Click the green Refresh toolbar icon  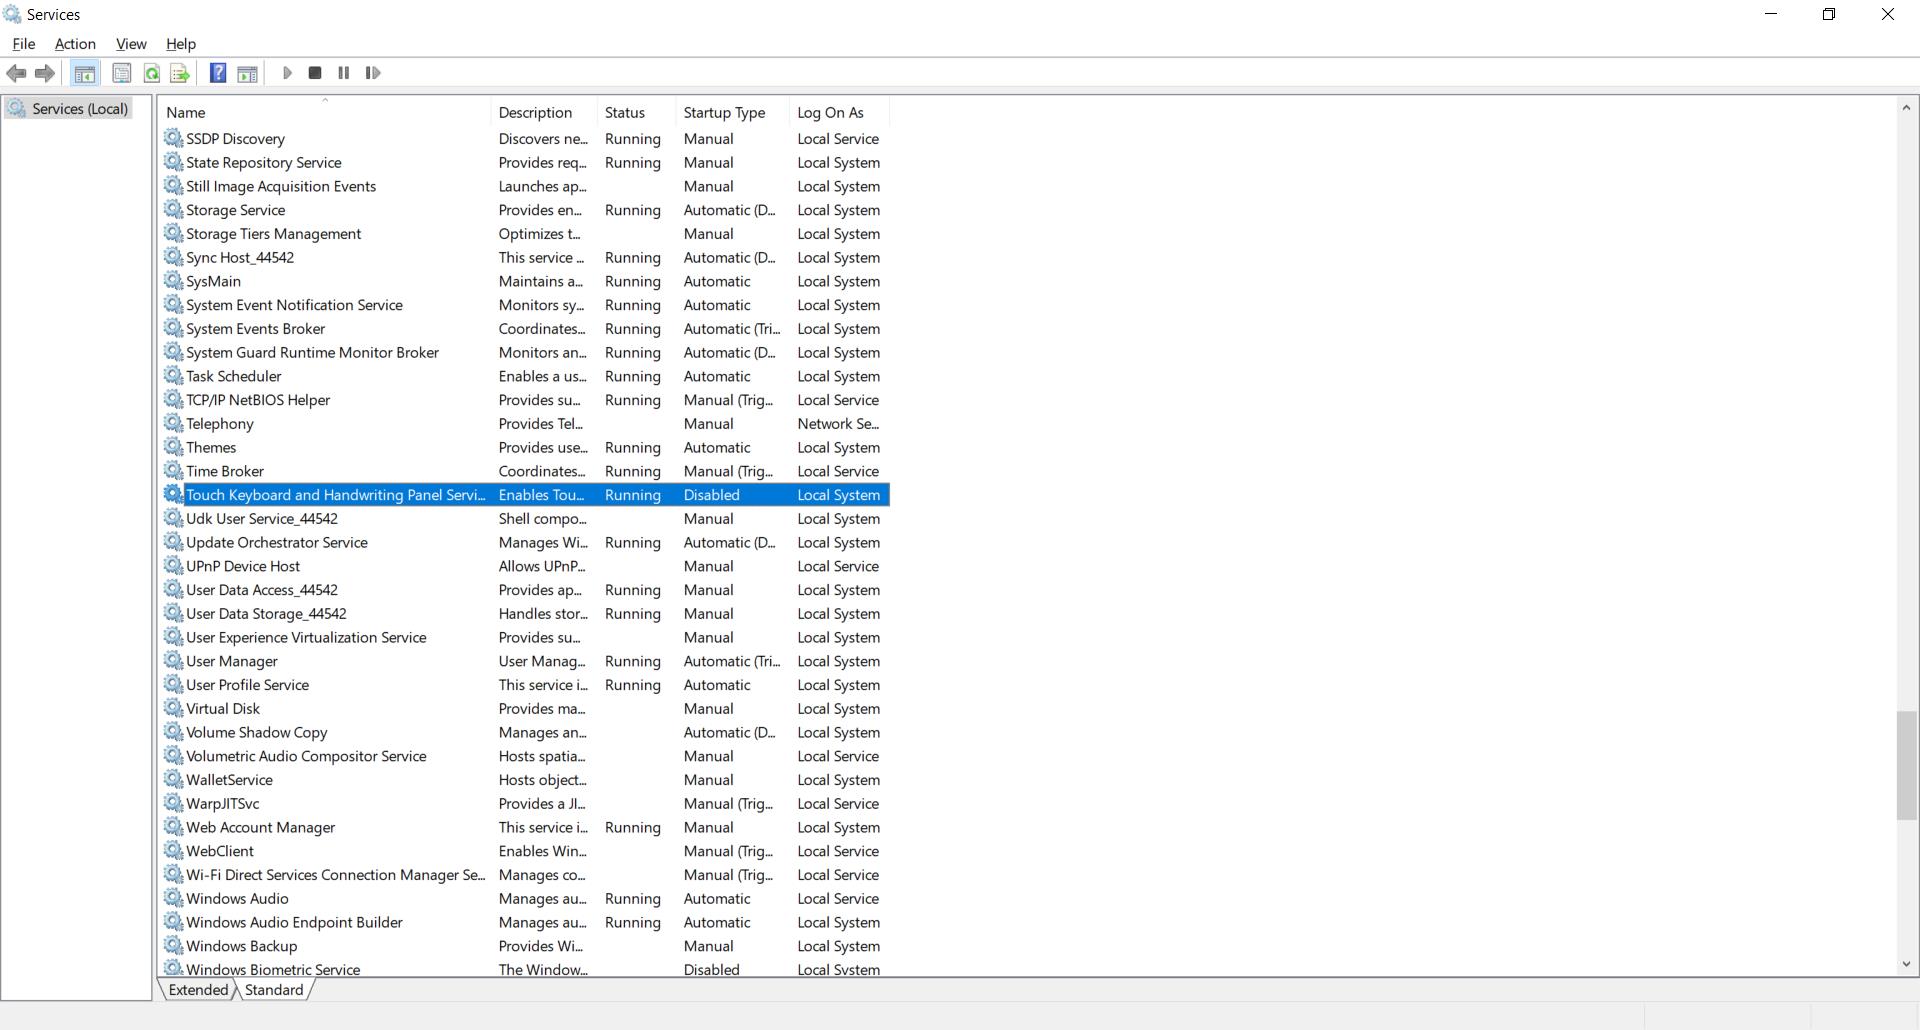(x=151, y=73)
